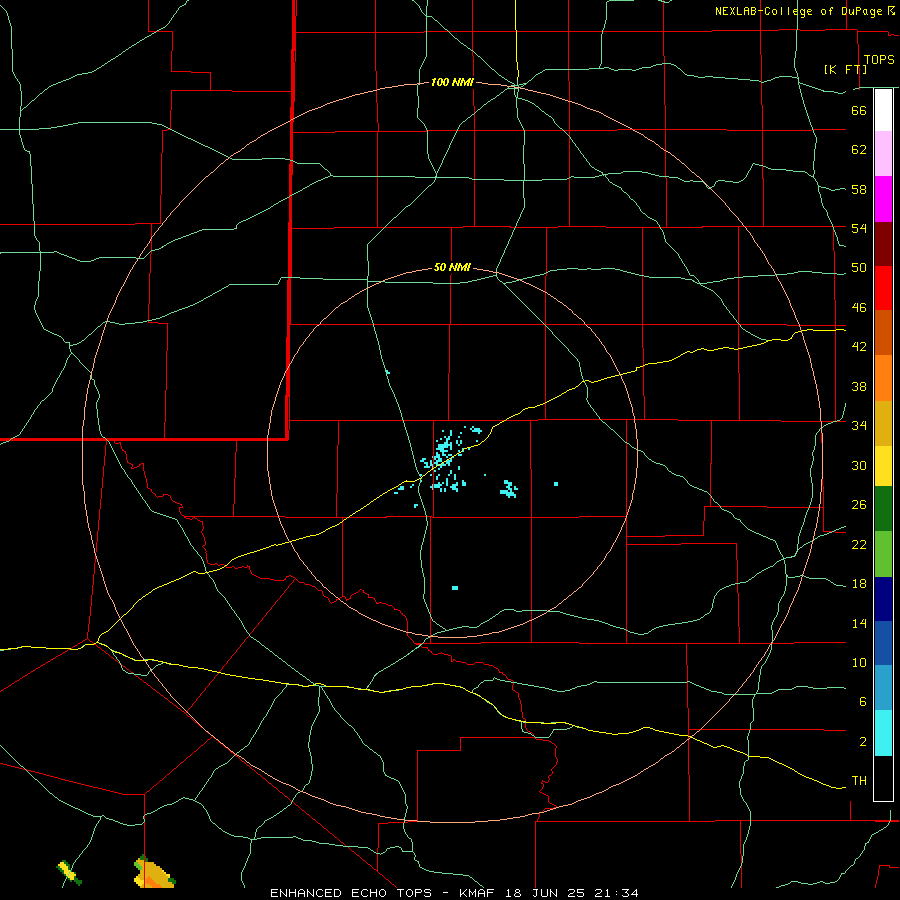Click the yellow legend swatch near 30
Viewport: 900px width, 900px height.
(x=883, y=466)
